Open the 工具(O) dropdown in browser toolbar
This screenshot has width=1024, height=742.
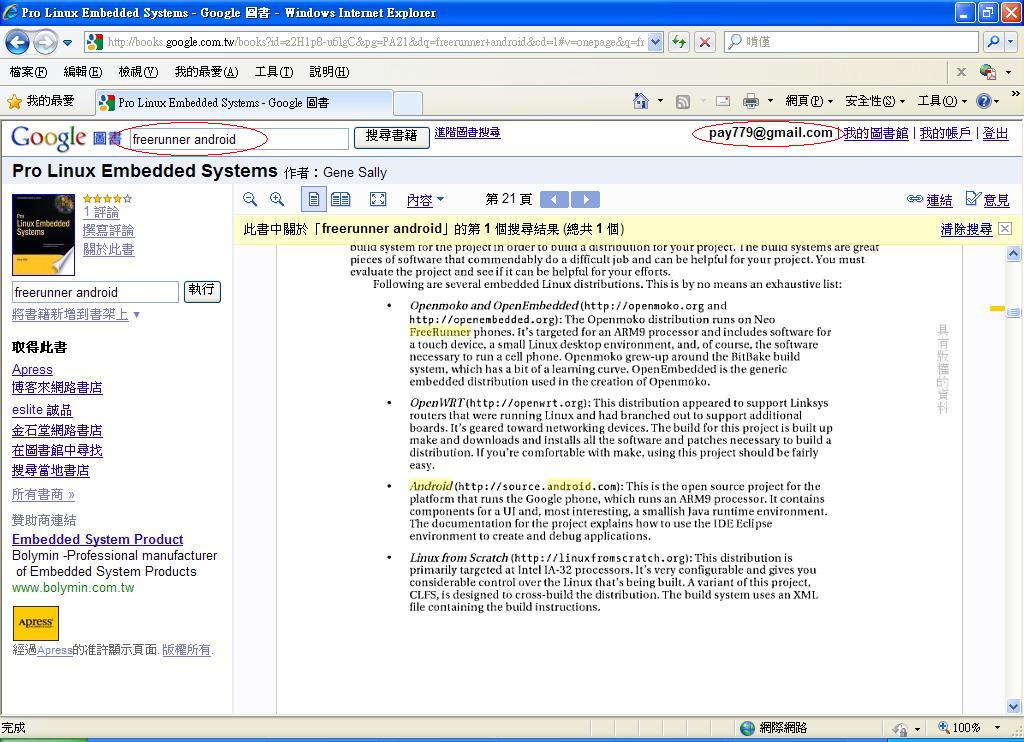tap(938, 102)
